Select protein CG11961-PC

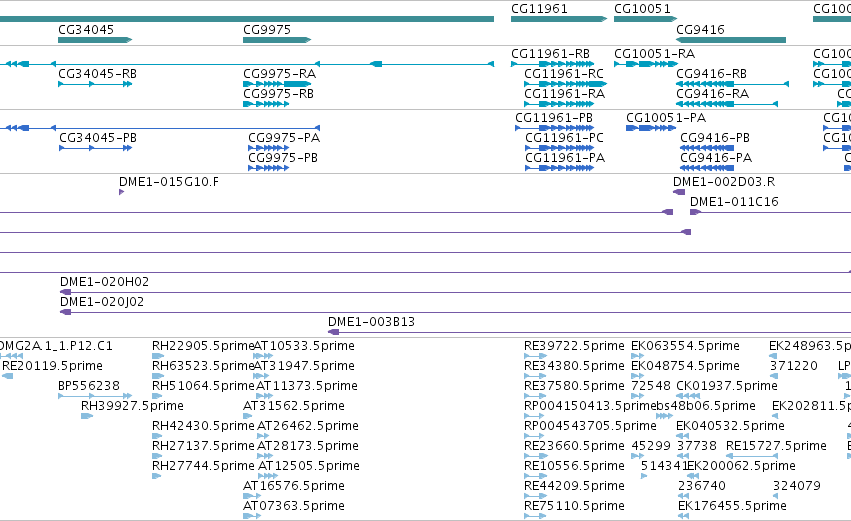(x=560, y=148)
